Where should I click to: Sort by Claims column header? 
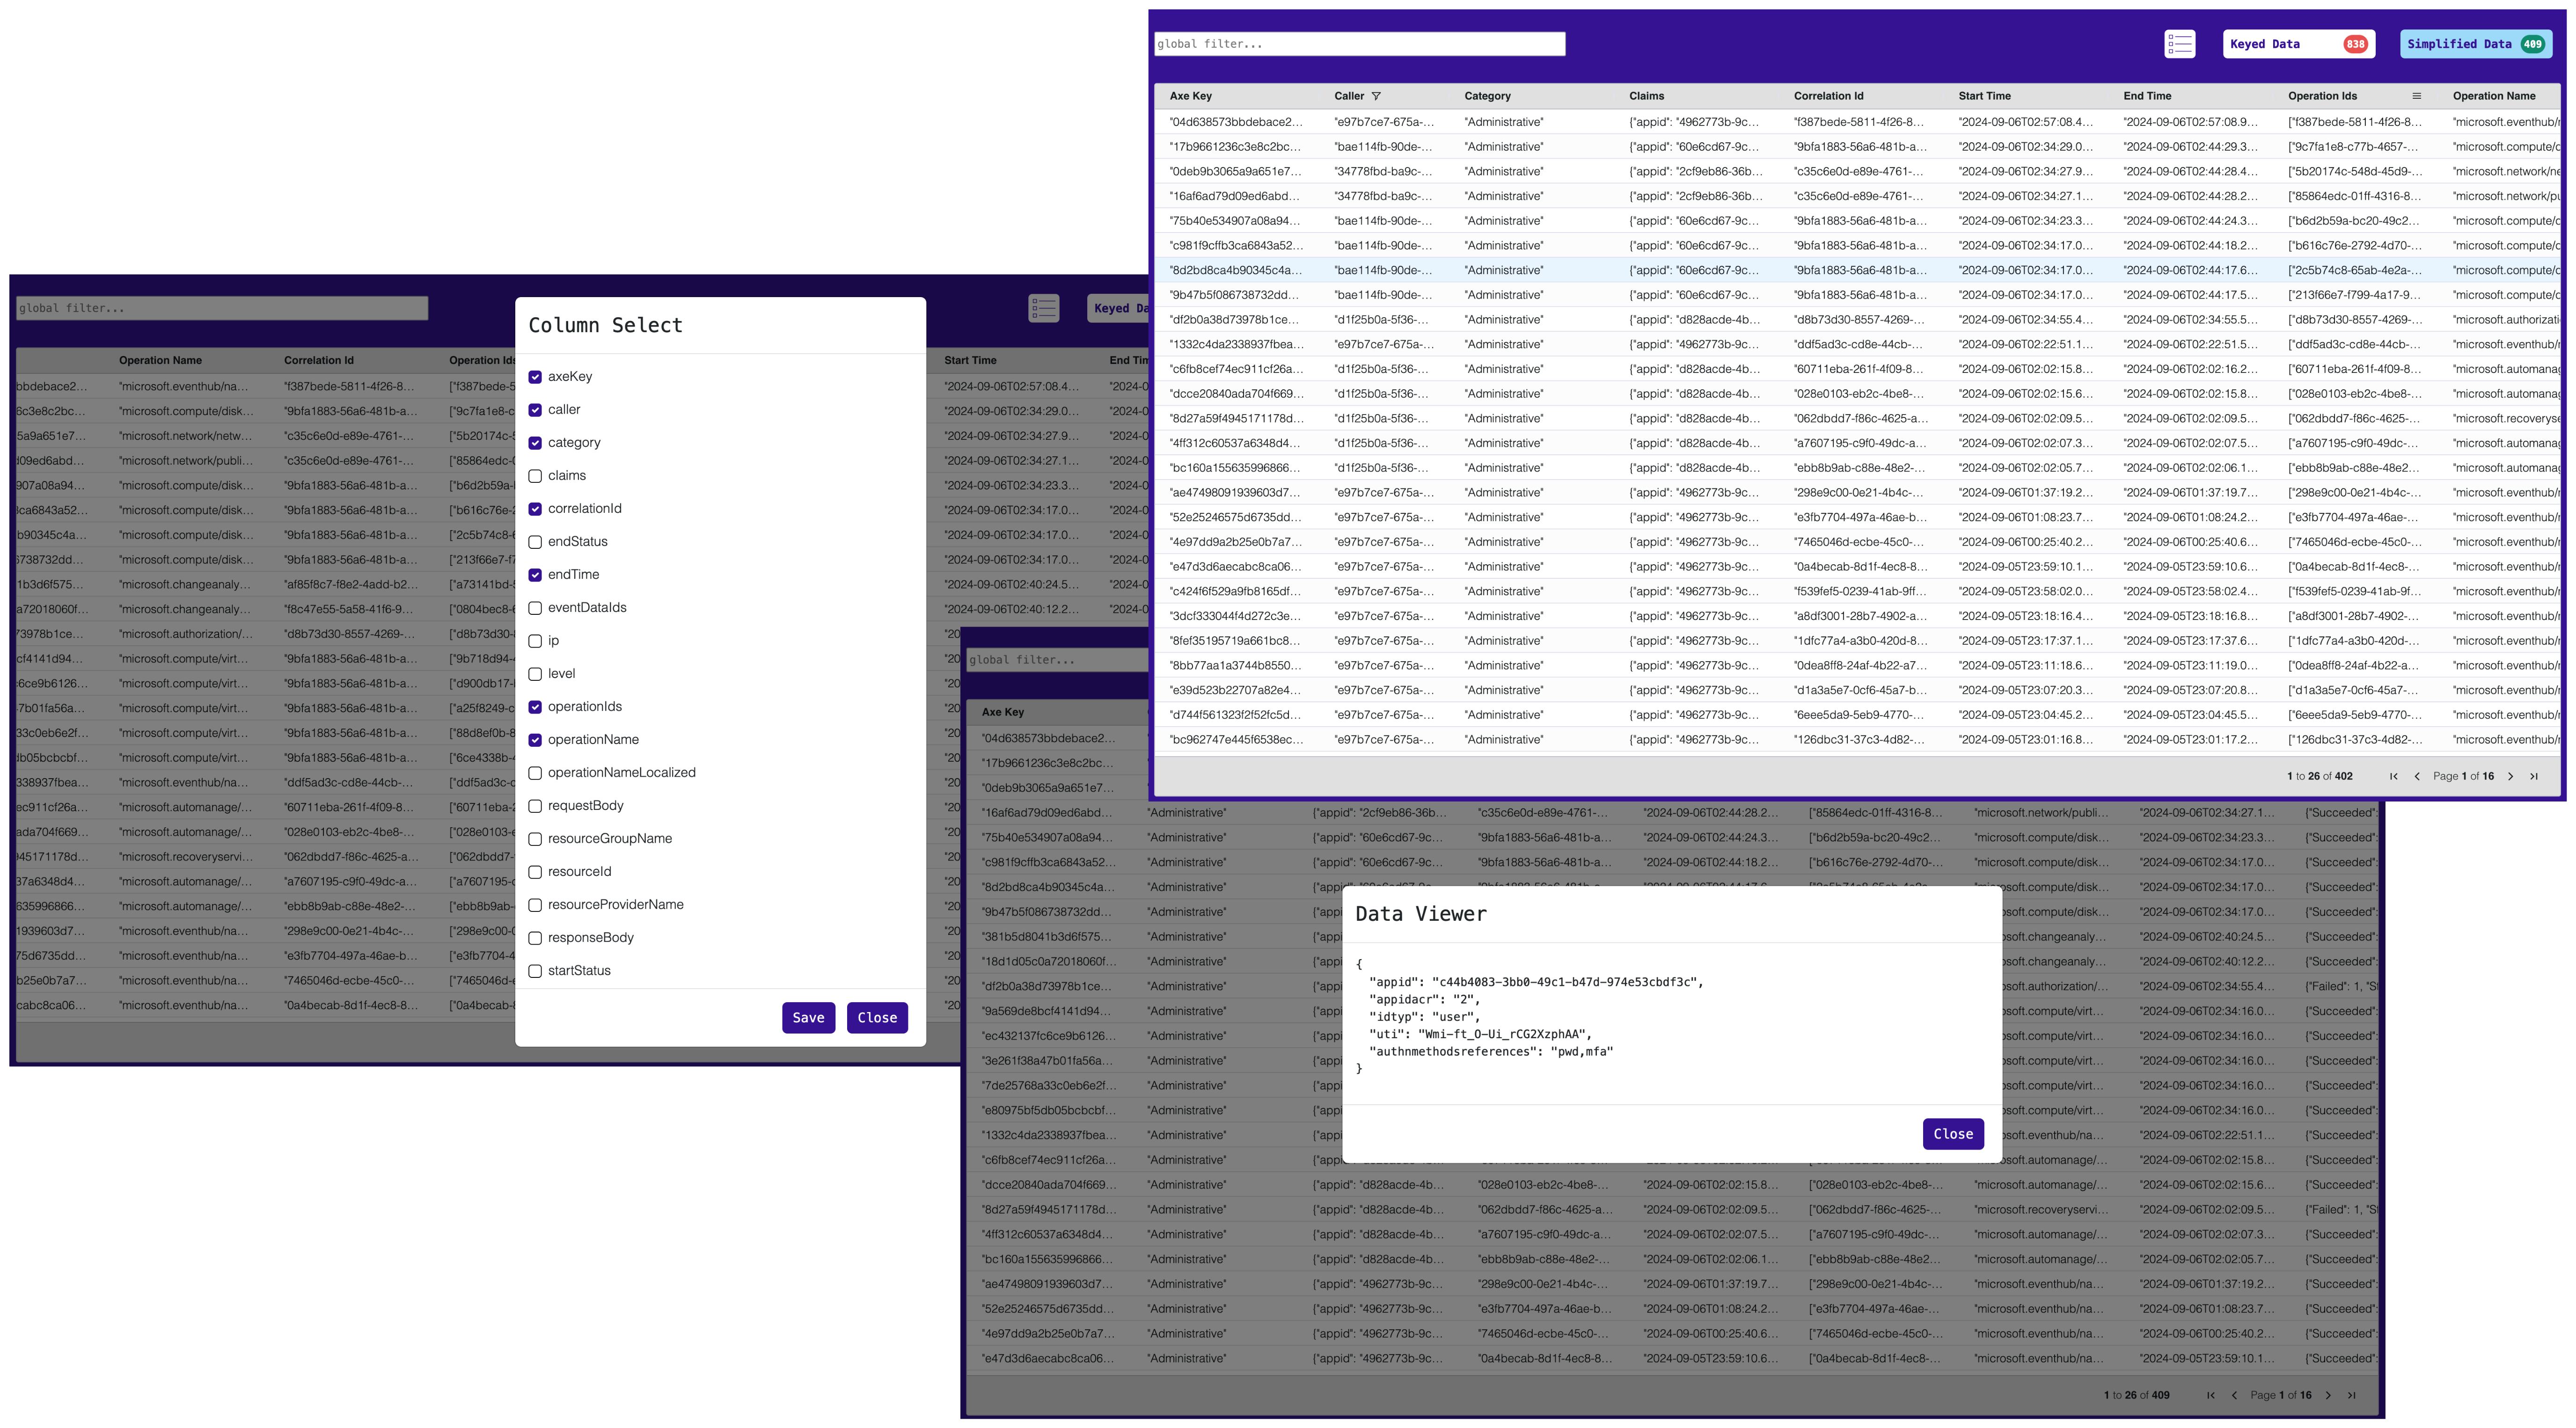click(x=1646, y=96)
